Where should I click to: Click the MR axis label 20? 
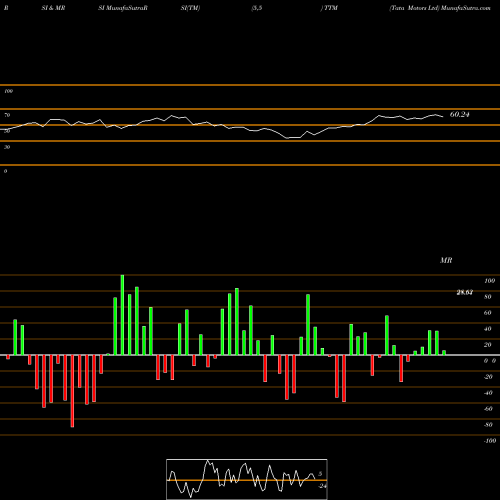coord(488,345)
